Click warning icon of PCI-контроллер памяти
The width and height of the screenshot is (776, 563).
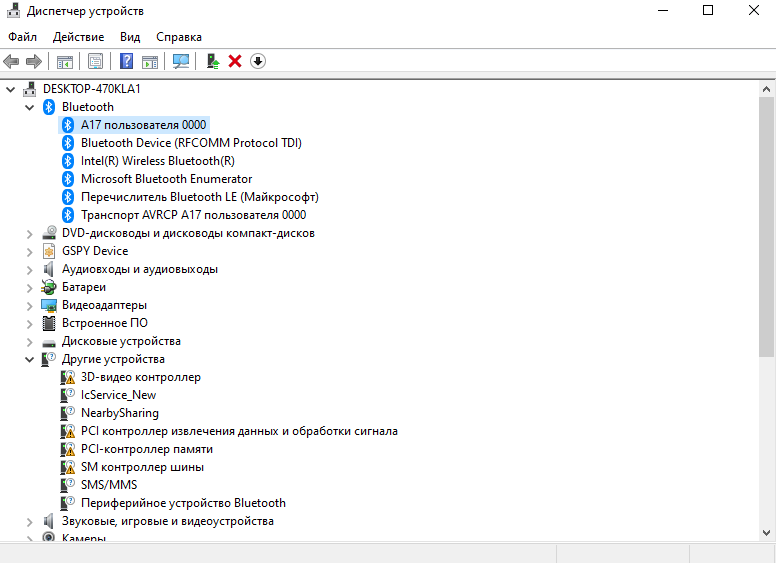[x=68, y=449]
